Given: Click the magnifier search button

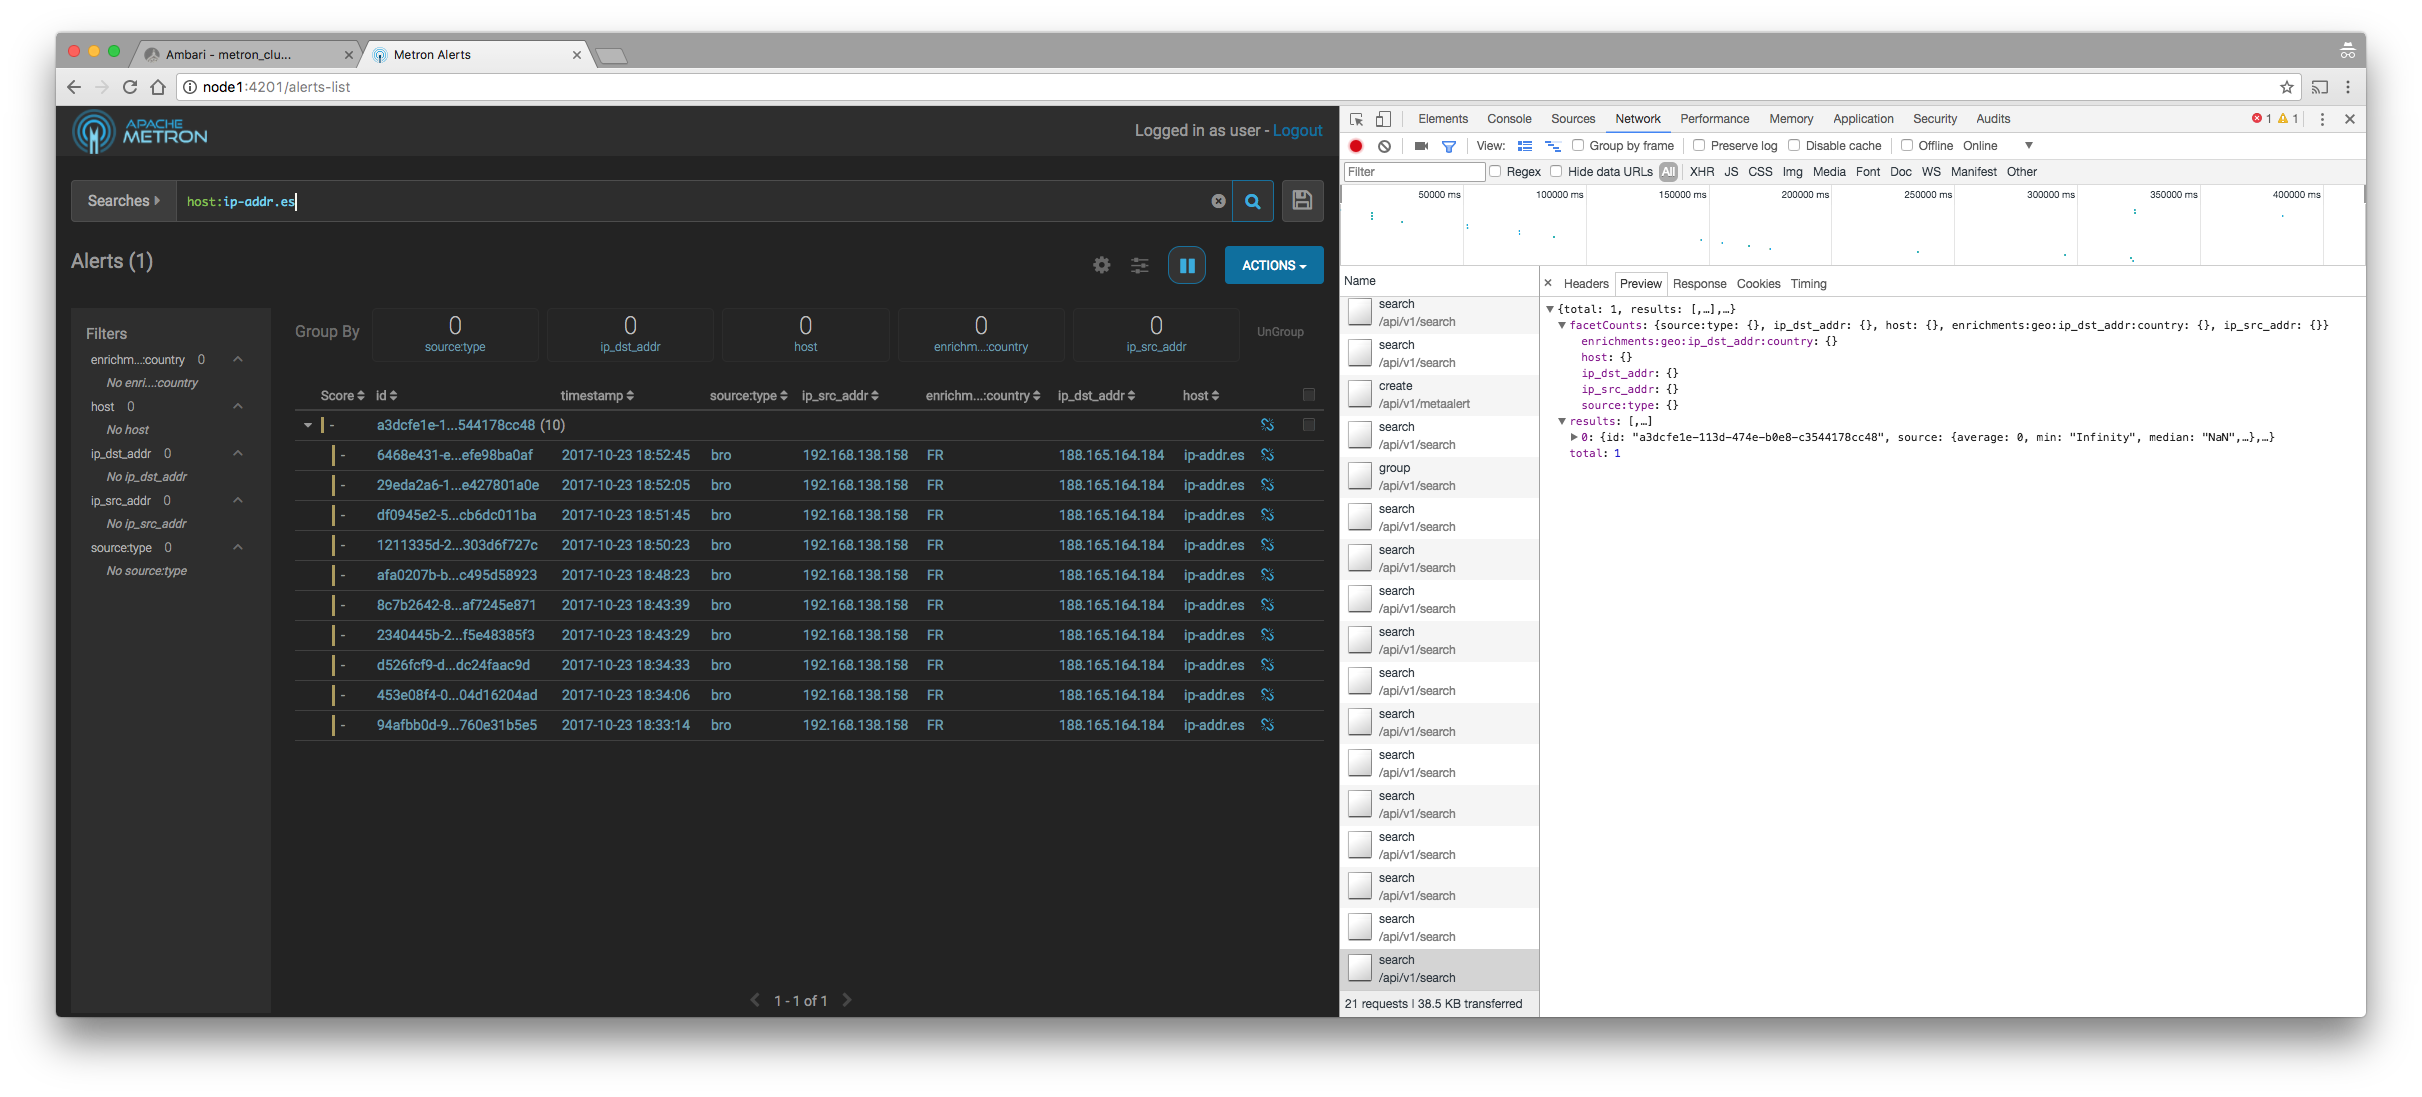Looking at the screenshot, I should coord(1252,201).
